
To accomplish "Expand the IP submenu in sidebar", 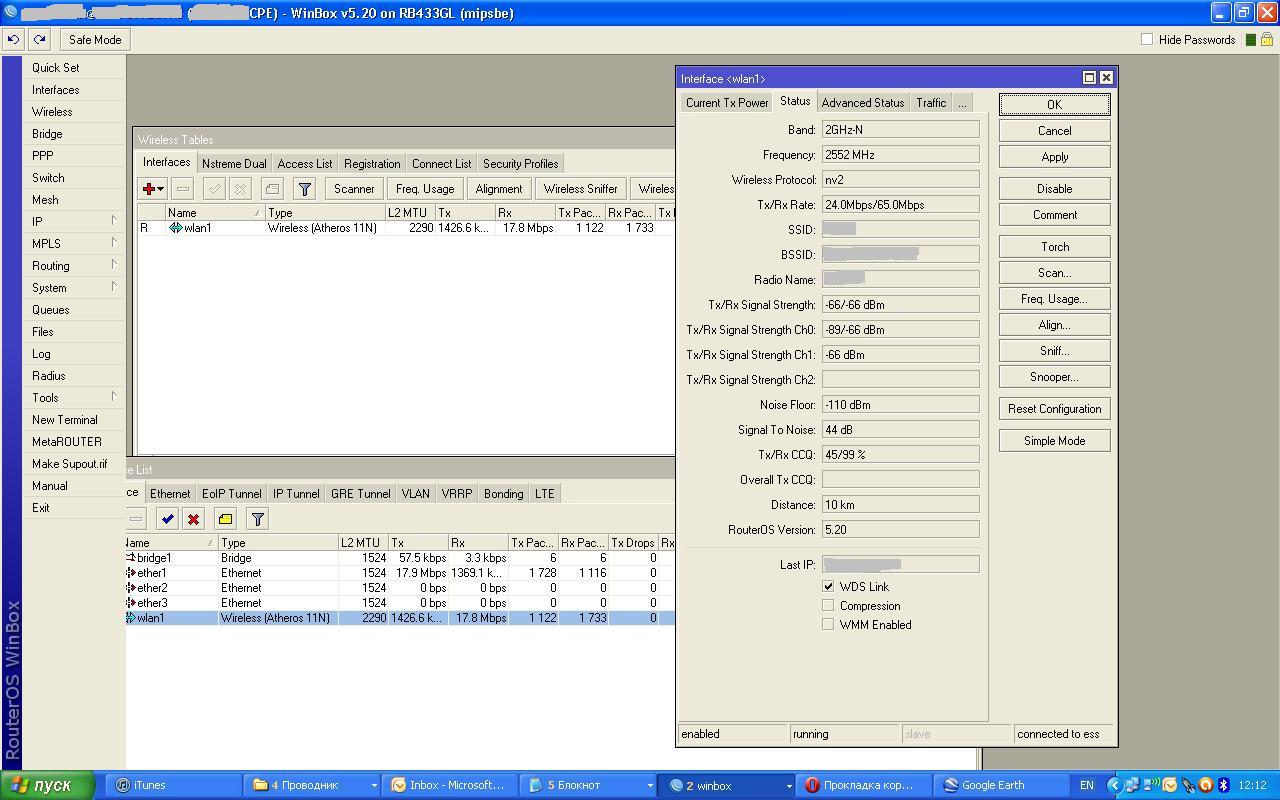I will [x=113, y=221].
